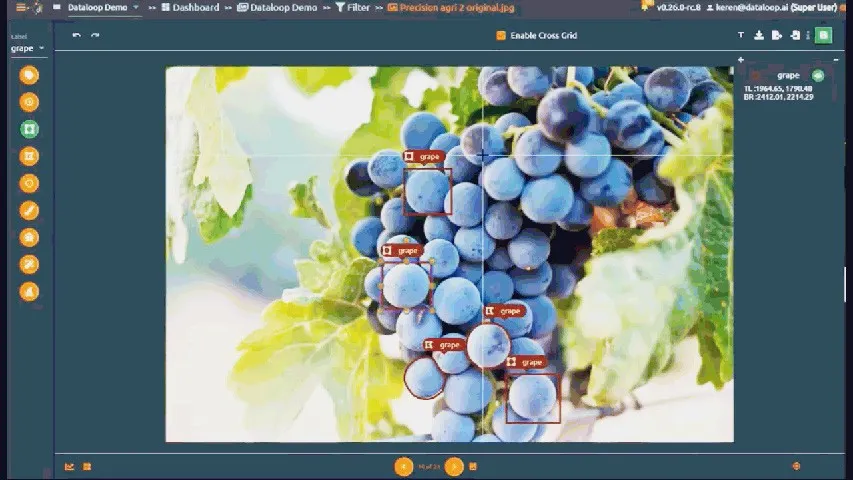Click the icon right of next-image arrow
The width and height of the screenshot is (853, 480).
473,467
